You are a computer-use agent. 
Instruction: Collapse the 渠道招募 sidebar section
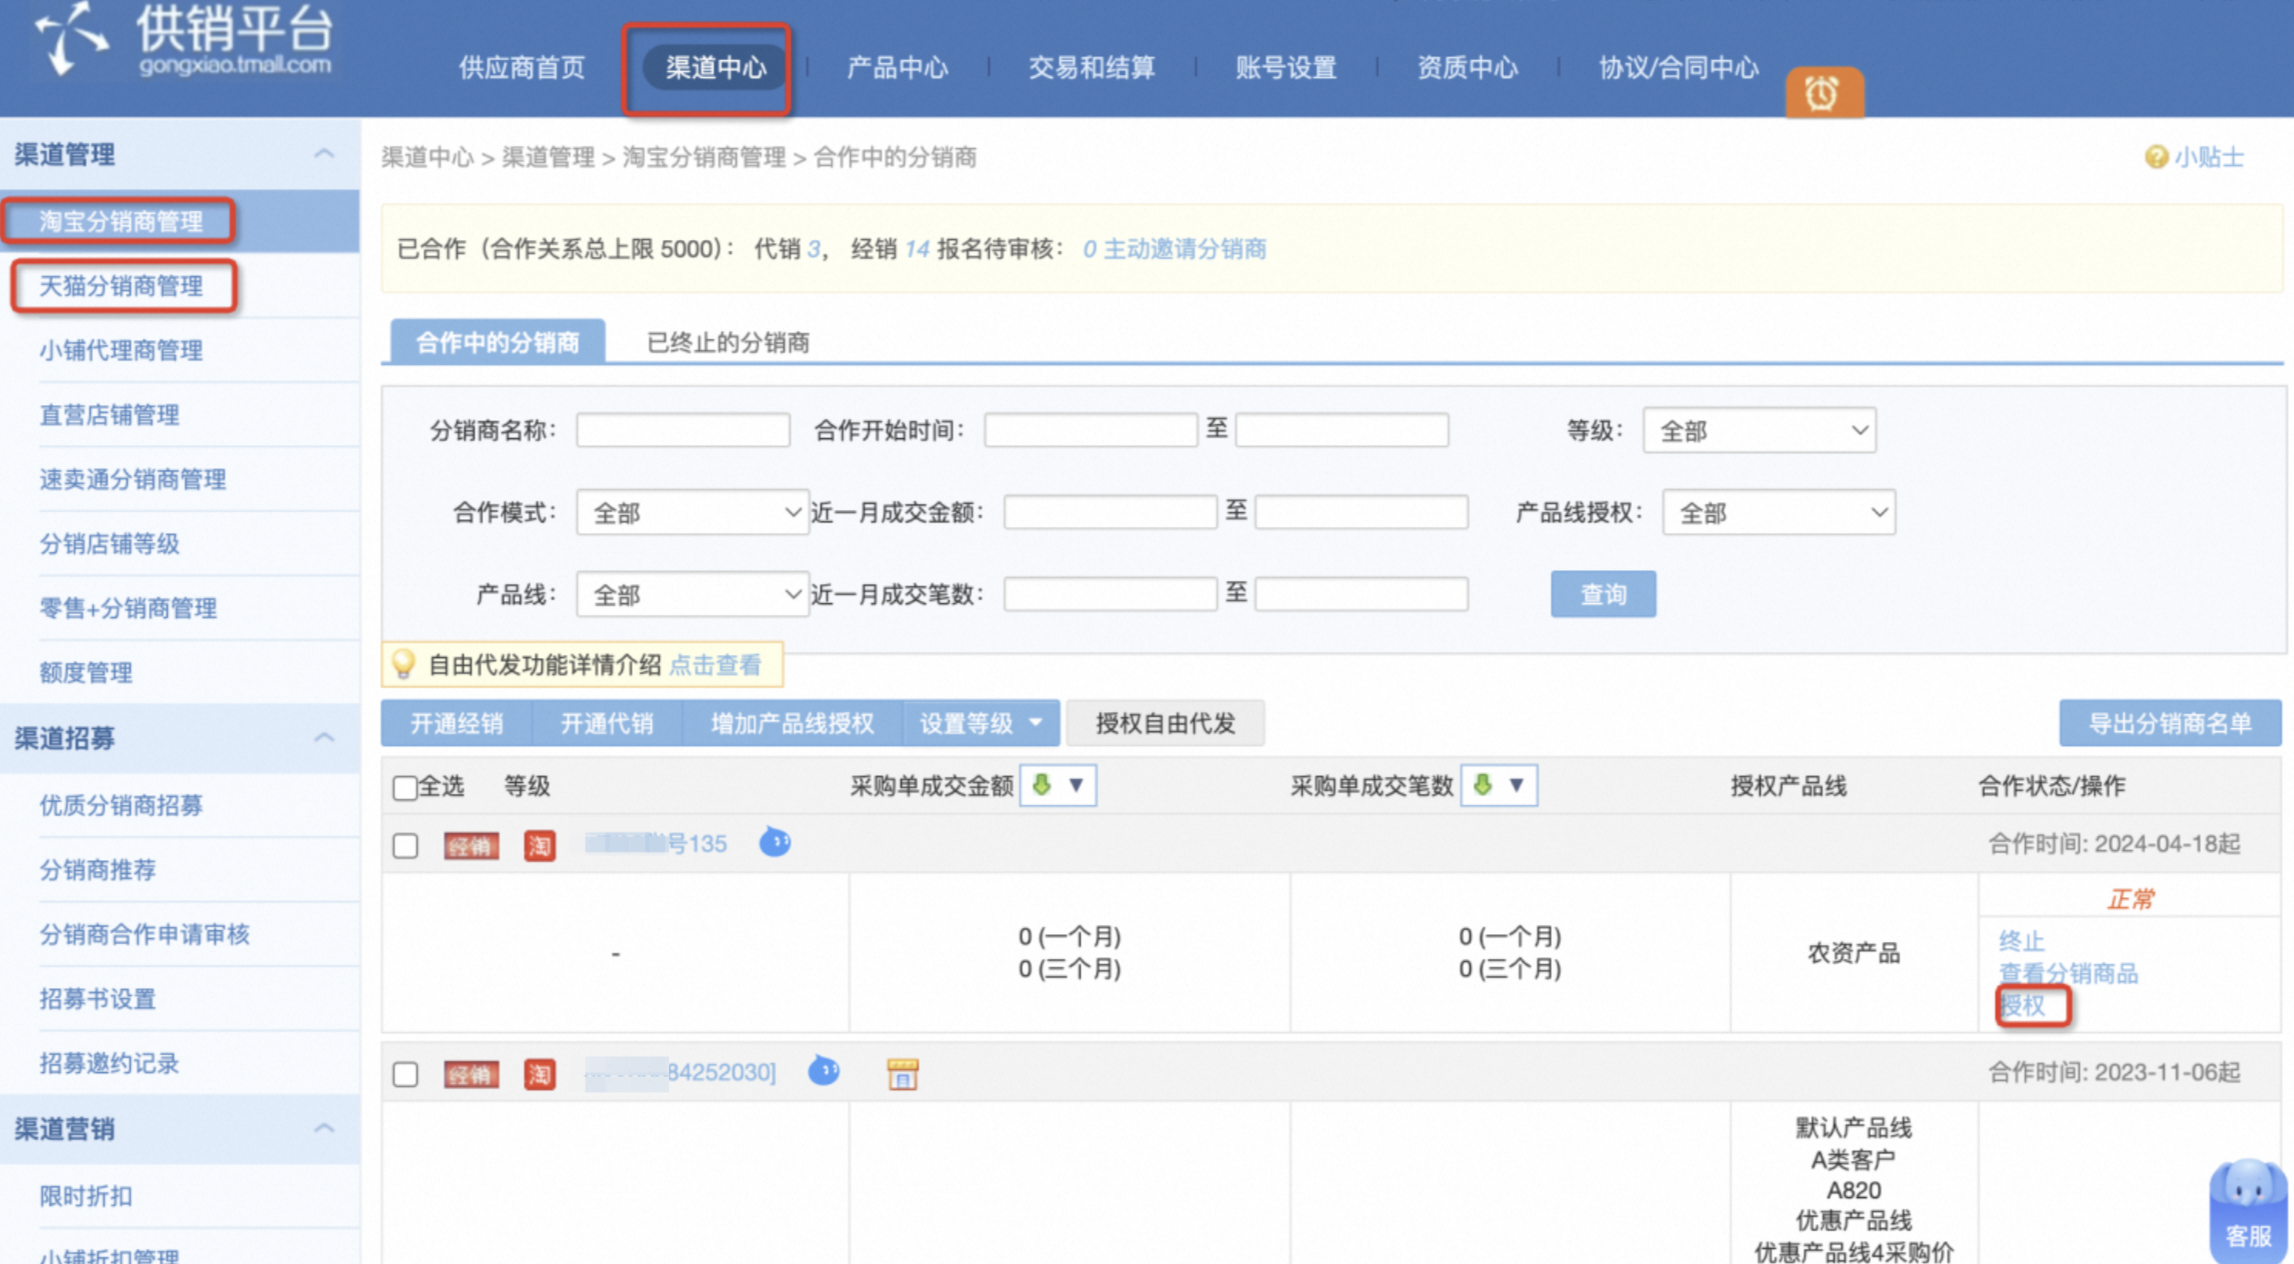(x=324, y=738)
